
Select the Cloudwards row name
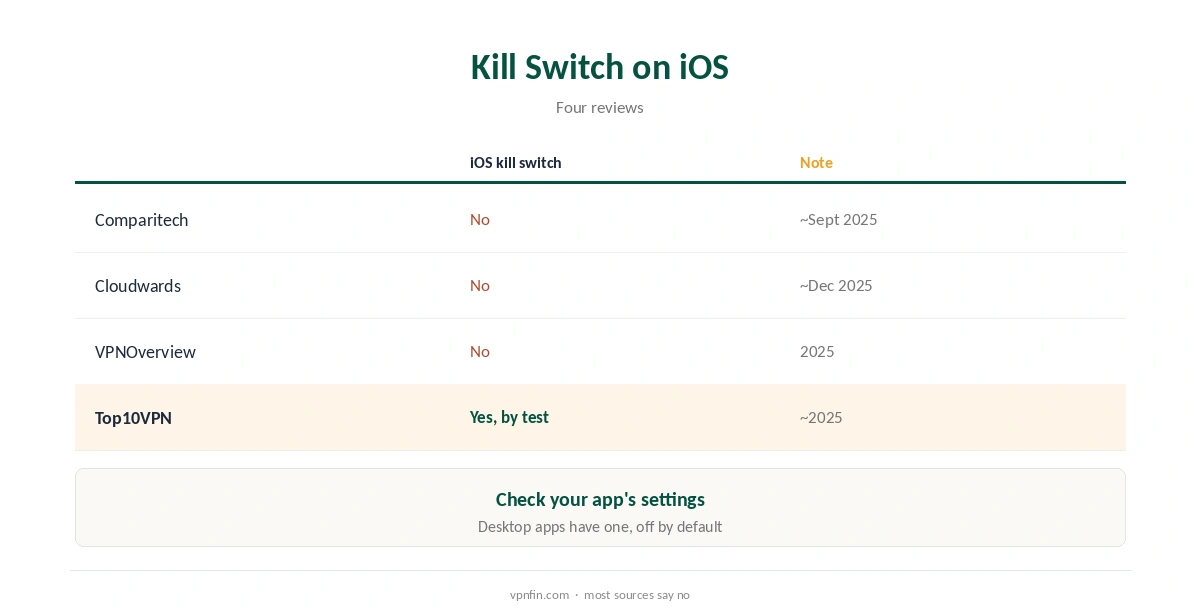pos(138,286)
